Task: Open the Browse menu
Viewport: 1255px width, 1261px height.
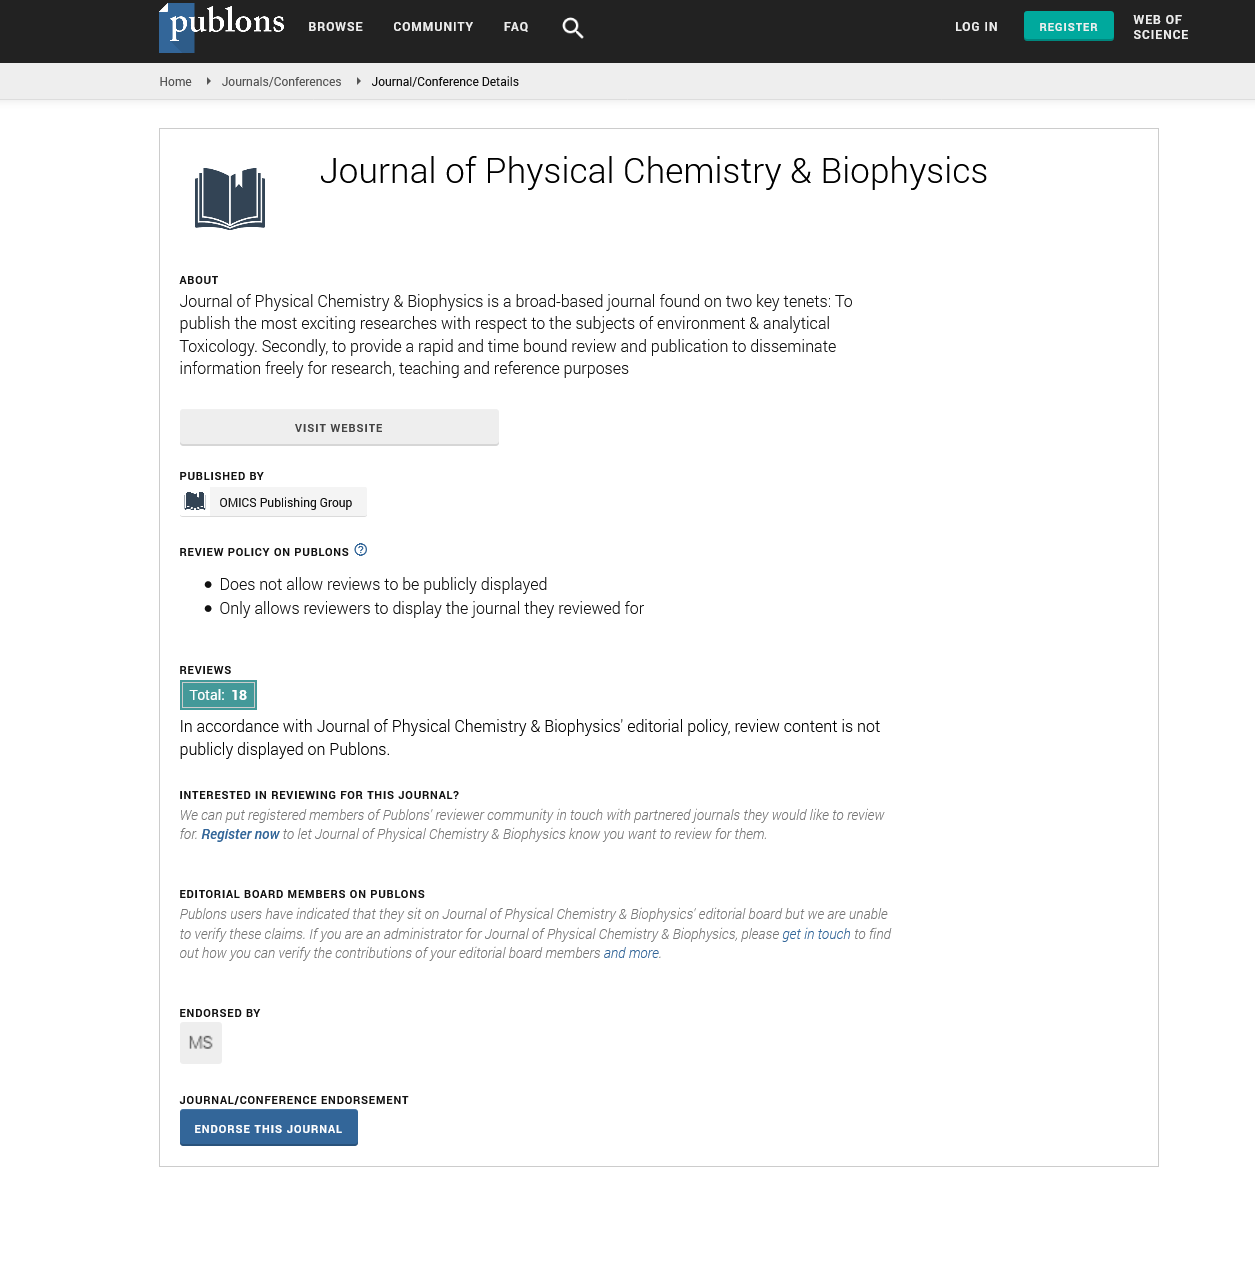Action: 336,27
